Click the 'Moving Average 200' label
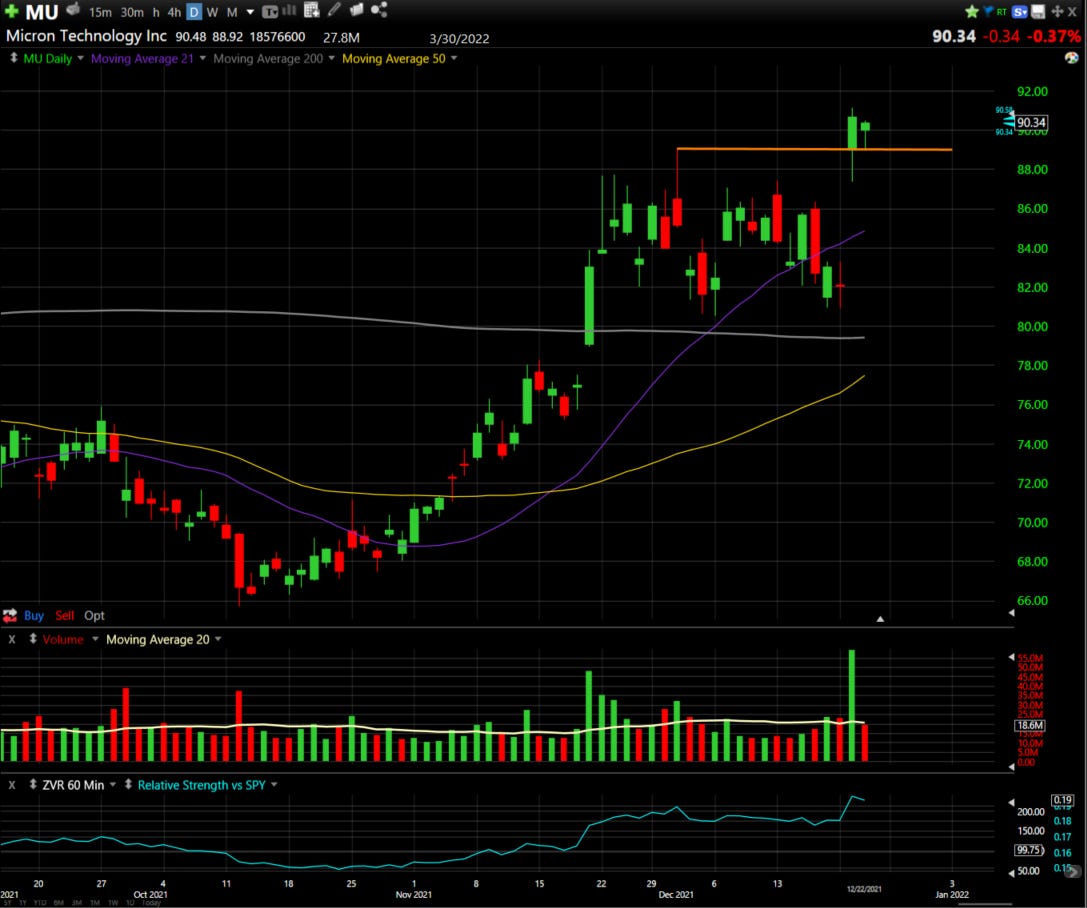The image size is (1087, 908). coord(268,59)
